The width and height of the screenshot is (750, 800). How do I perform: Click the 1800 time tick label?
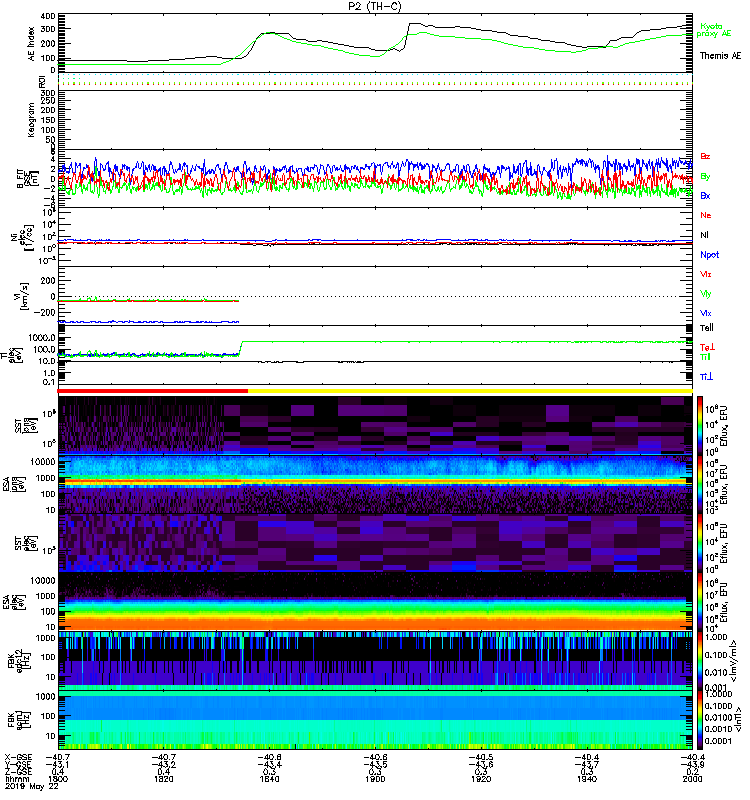pos(58,779)
